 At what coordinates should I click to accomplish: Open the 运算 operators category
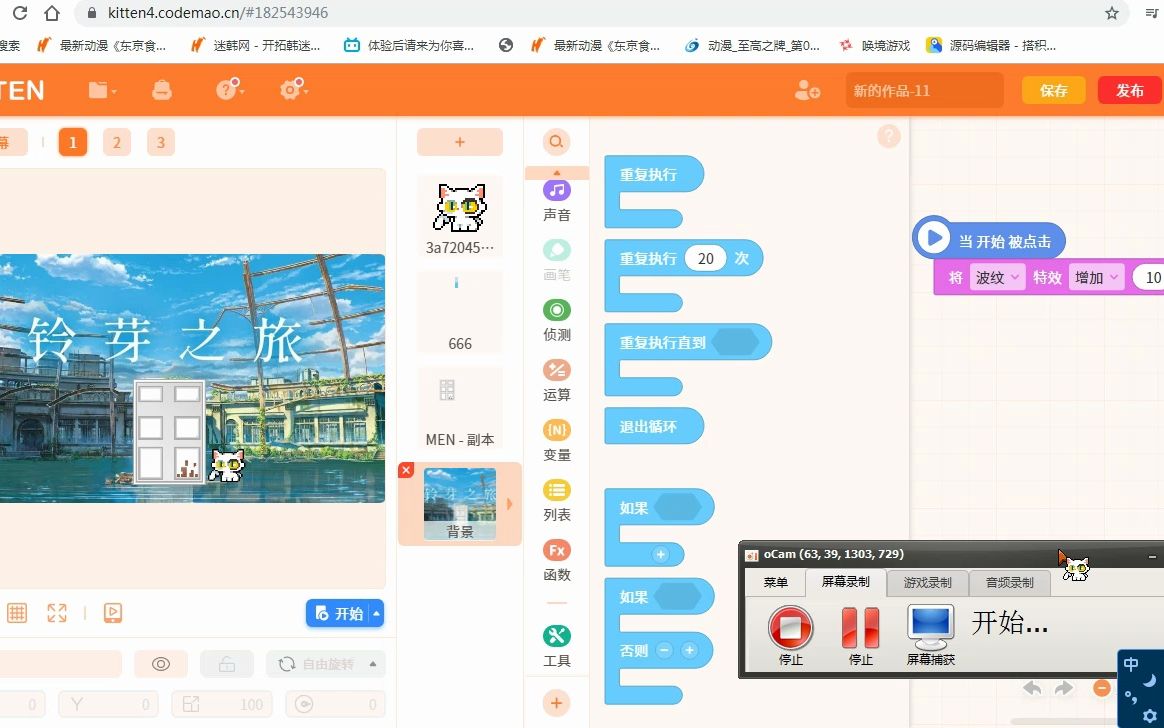[x=556, y=380]
